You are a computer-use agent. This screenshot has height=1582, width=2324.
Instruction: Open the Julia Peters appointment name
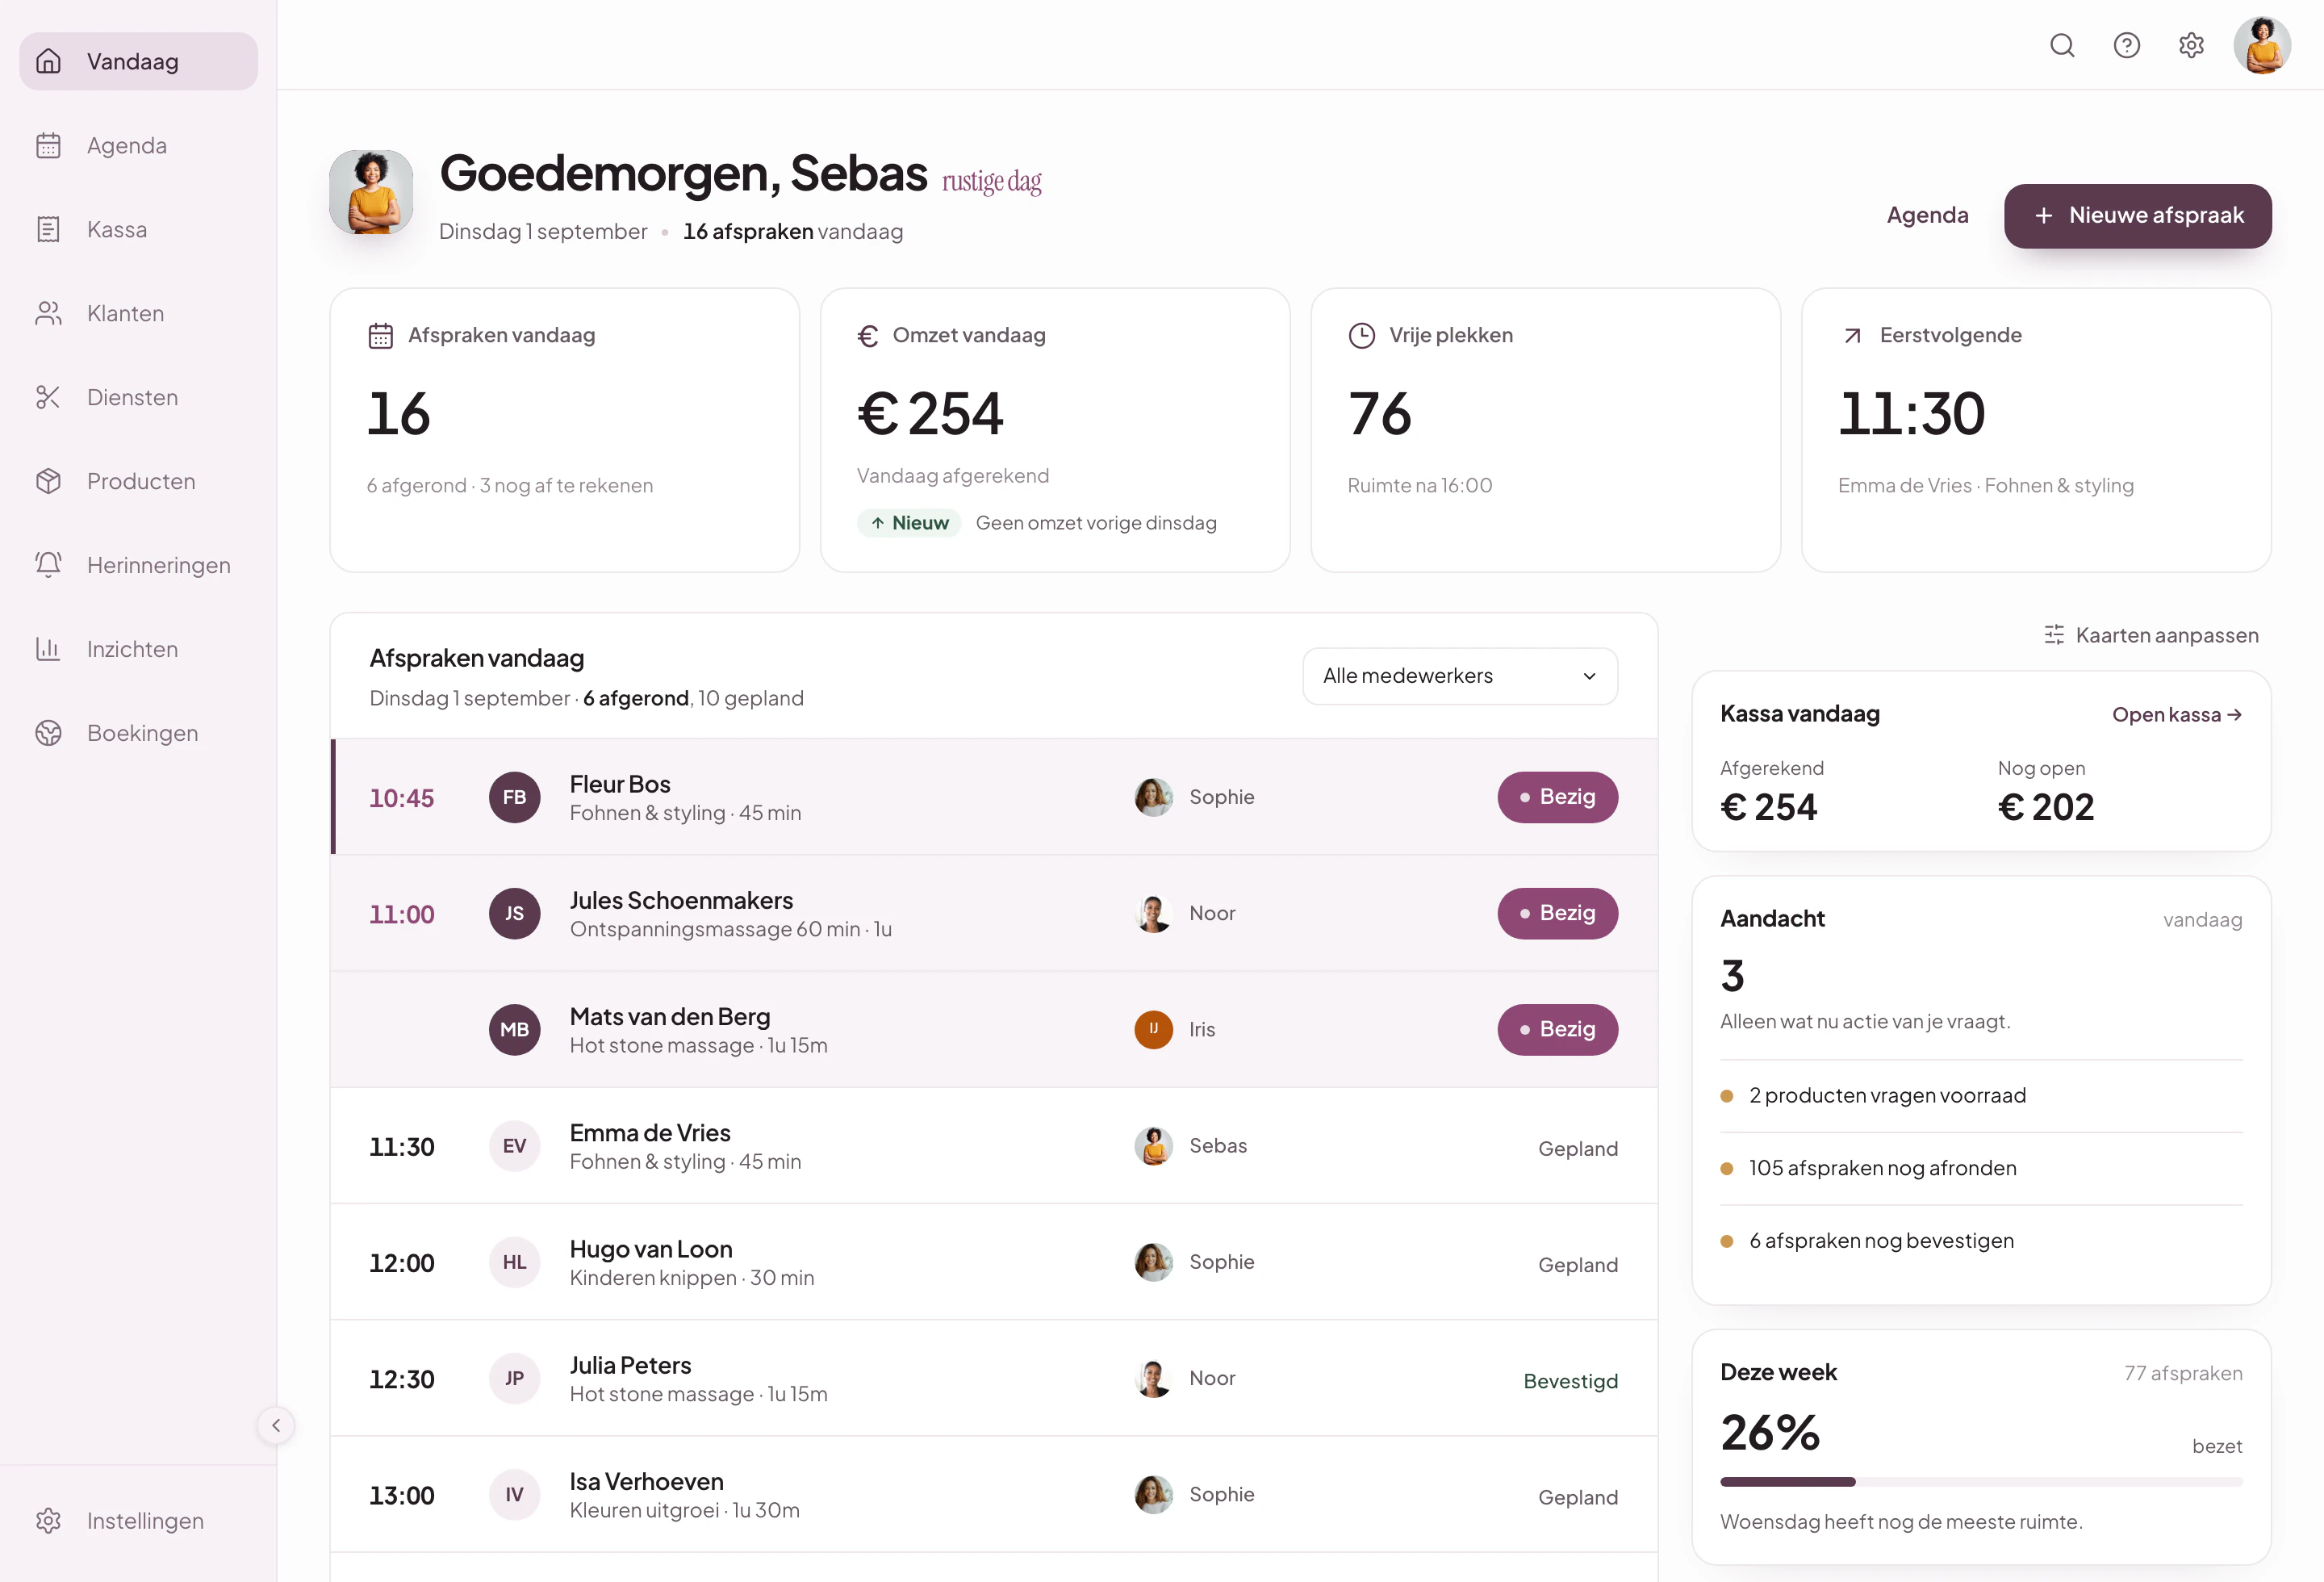click(630, 1364)
